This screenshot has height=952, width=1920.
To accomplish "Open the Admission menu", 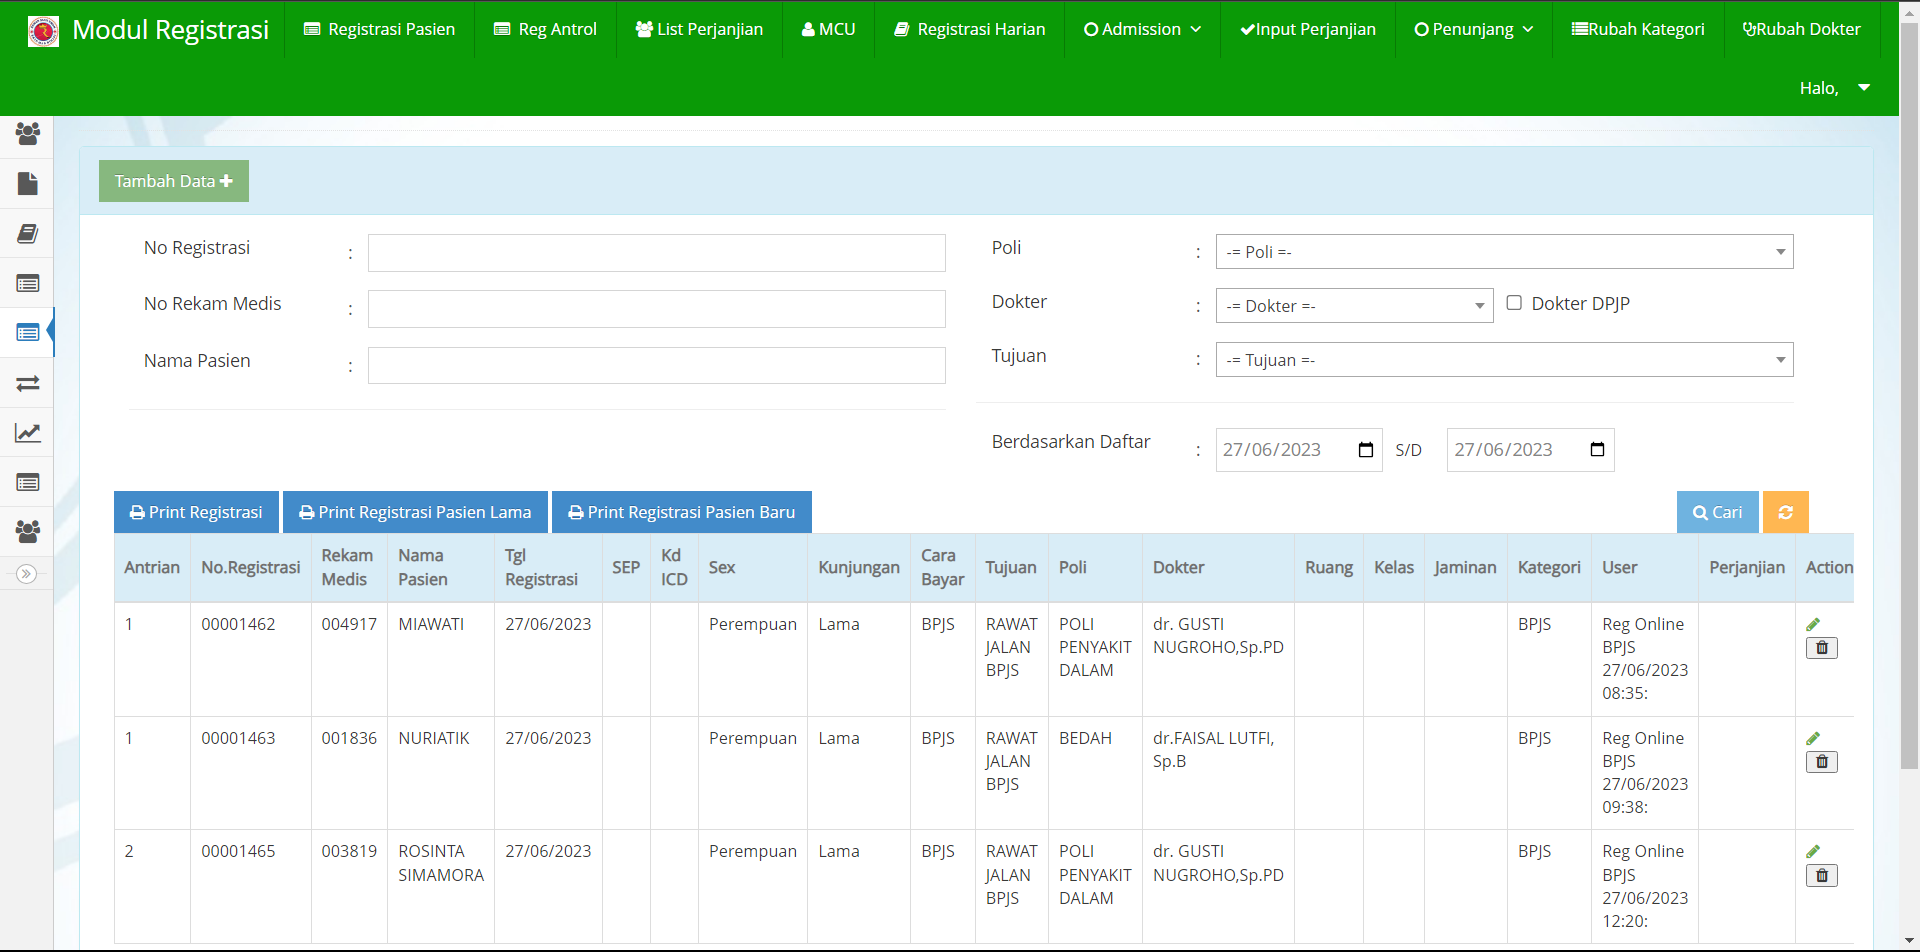I will [1142, 29].
